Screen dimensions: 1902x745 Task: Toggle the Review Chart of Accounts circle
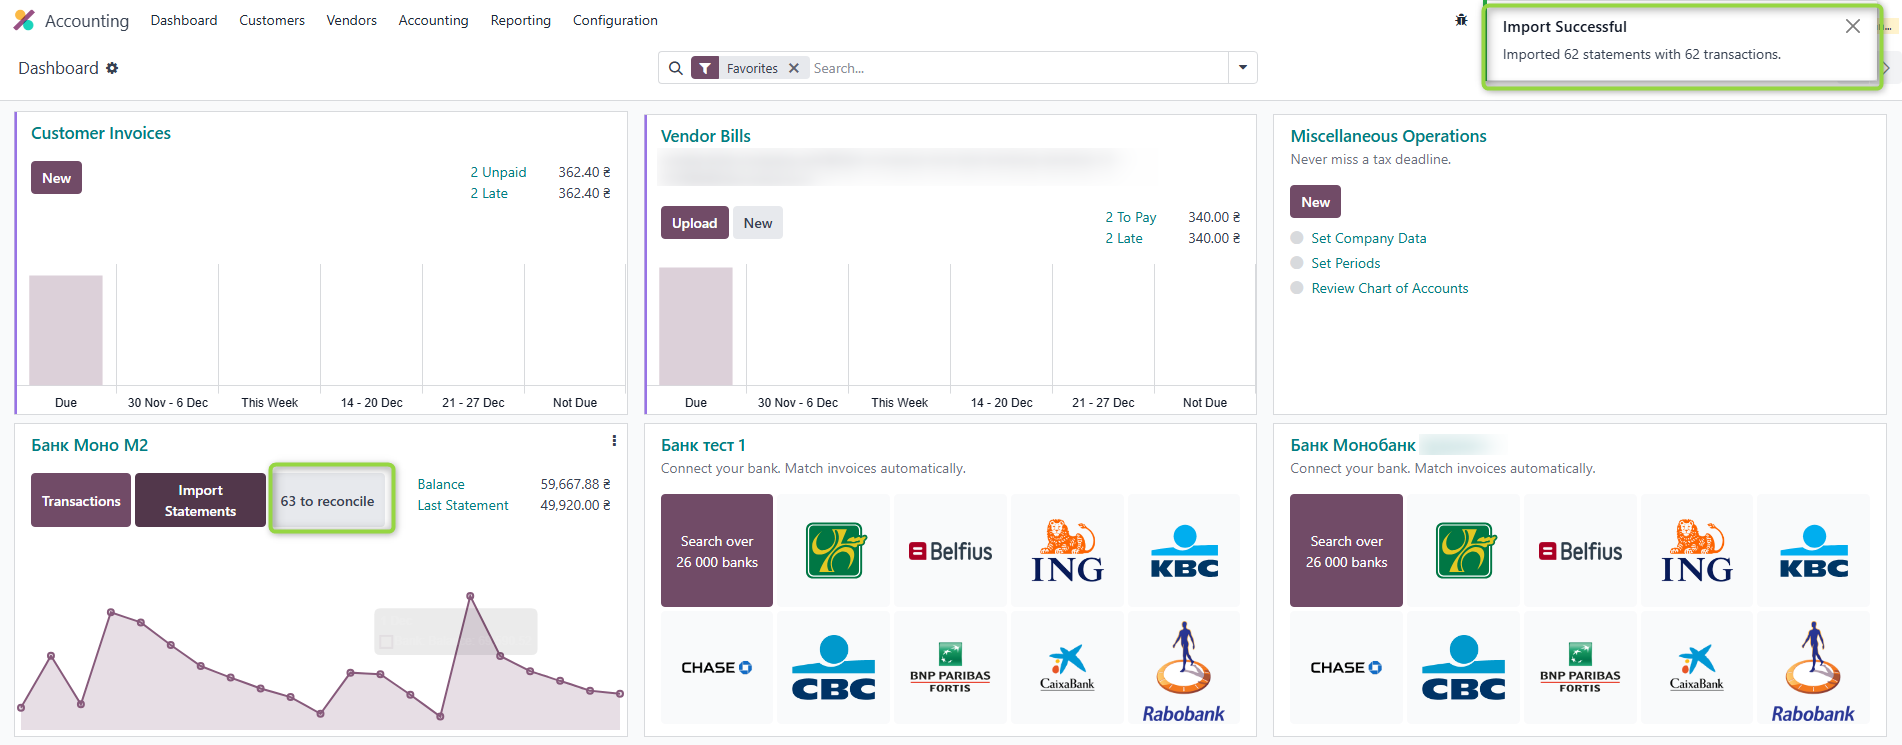[1297, 288]
